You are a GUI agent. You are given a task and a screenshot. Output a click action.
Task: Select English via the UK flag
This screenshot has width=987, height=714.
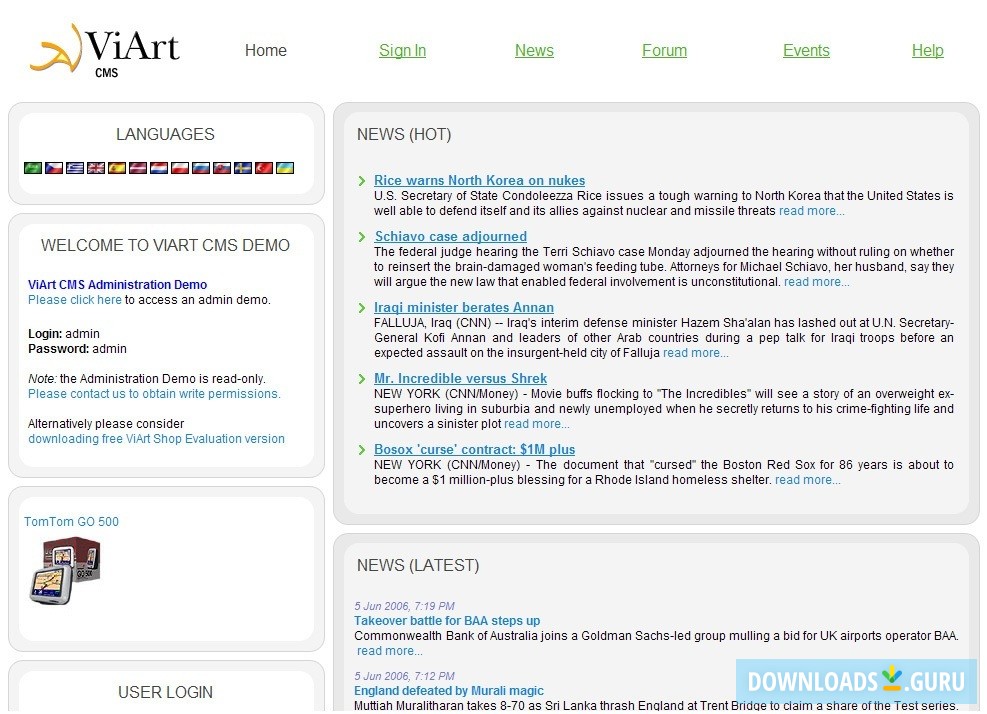pyautogui.click(x=96, y=168)
